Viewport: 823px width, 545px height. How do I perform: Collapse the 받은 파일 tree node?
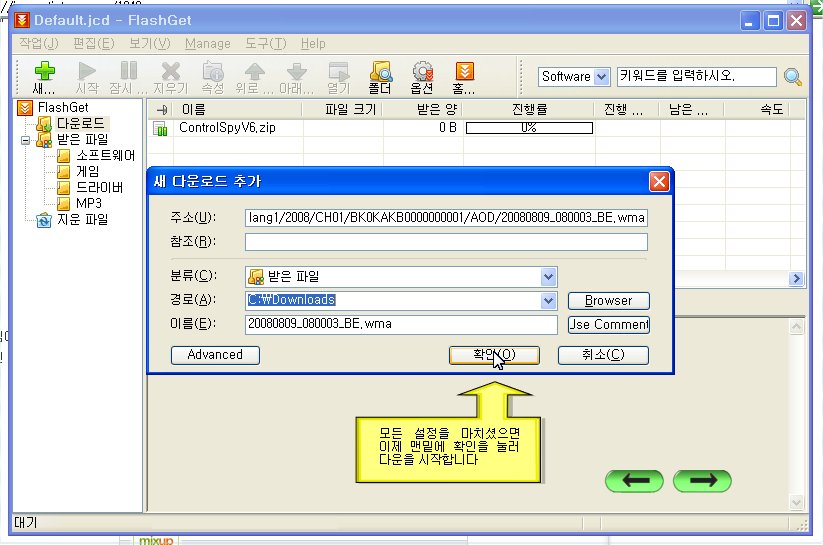tap(25, 141)
